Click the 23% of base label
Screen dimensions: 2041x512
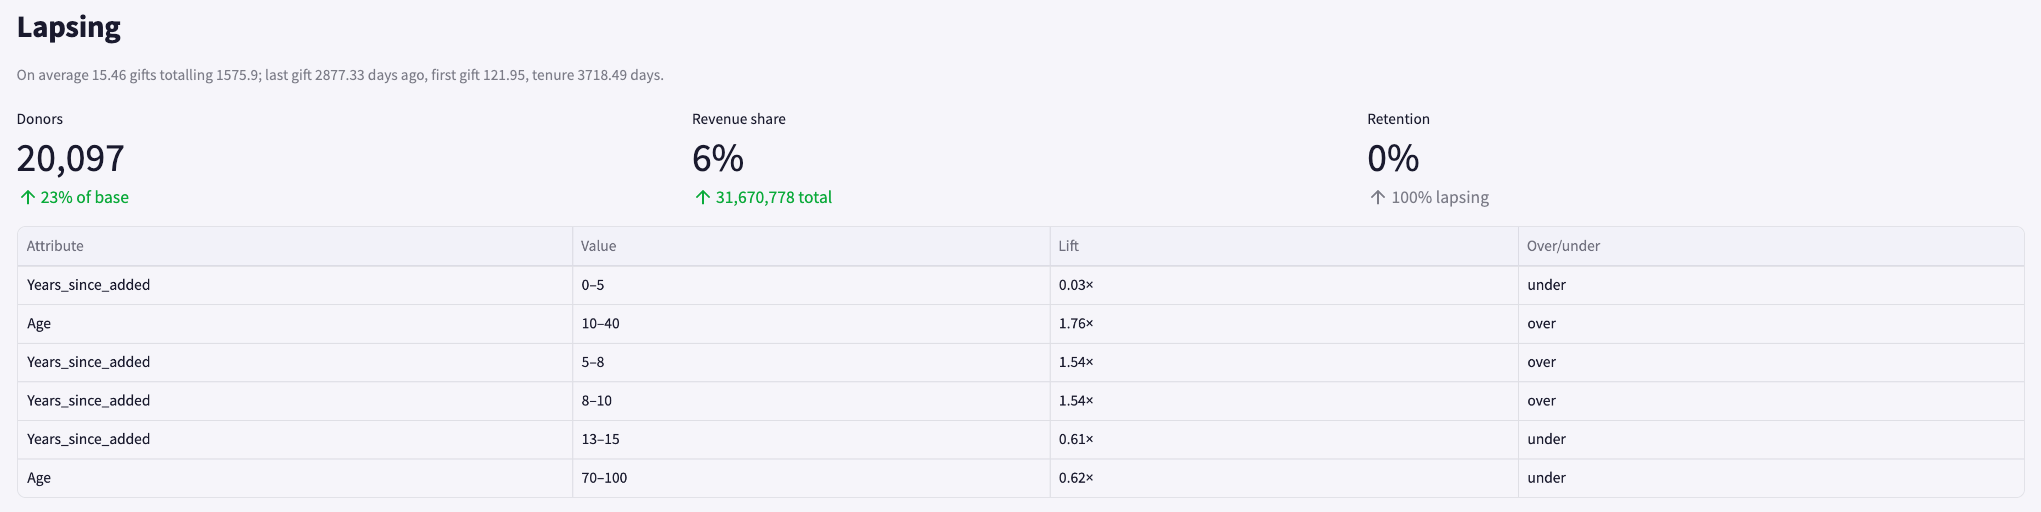click(85, 198)
